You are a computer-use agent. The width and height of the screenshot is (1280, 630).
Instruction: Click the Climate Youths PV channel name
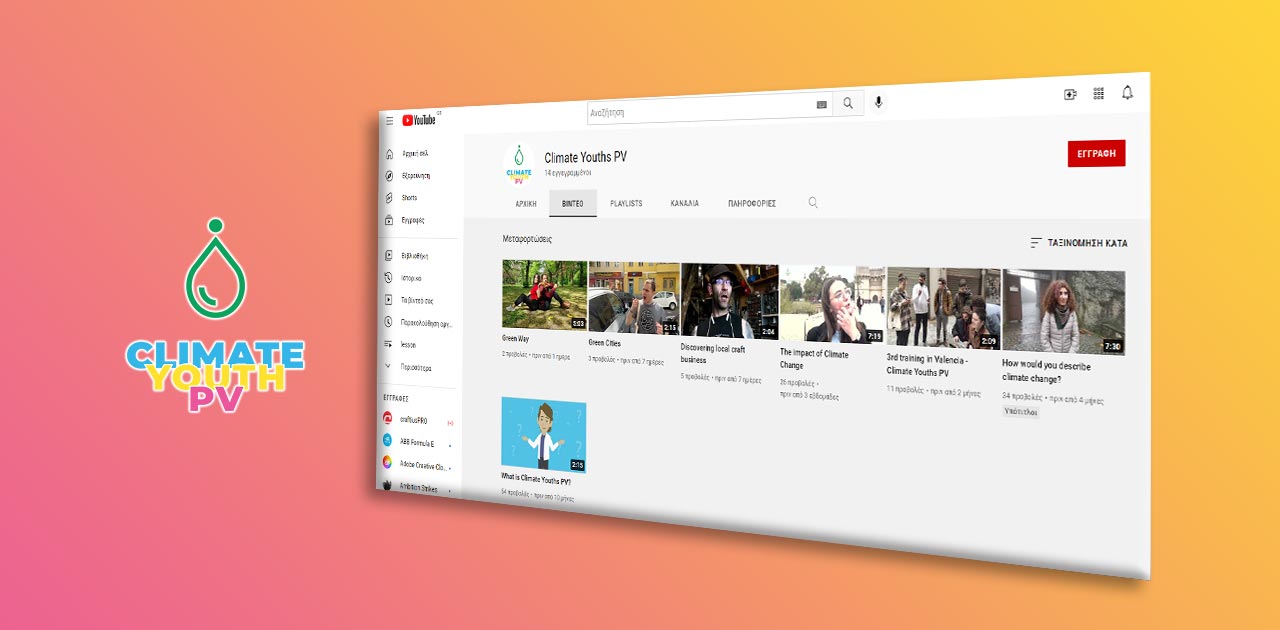tap(586, 157)
